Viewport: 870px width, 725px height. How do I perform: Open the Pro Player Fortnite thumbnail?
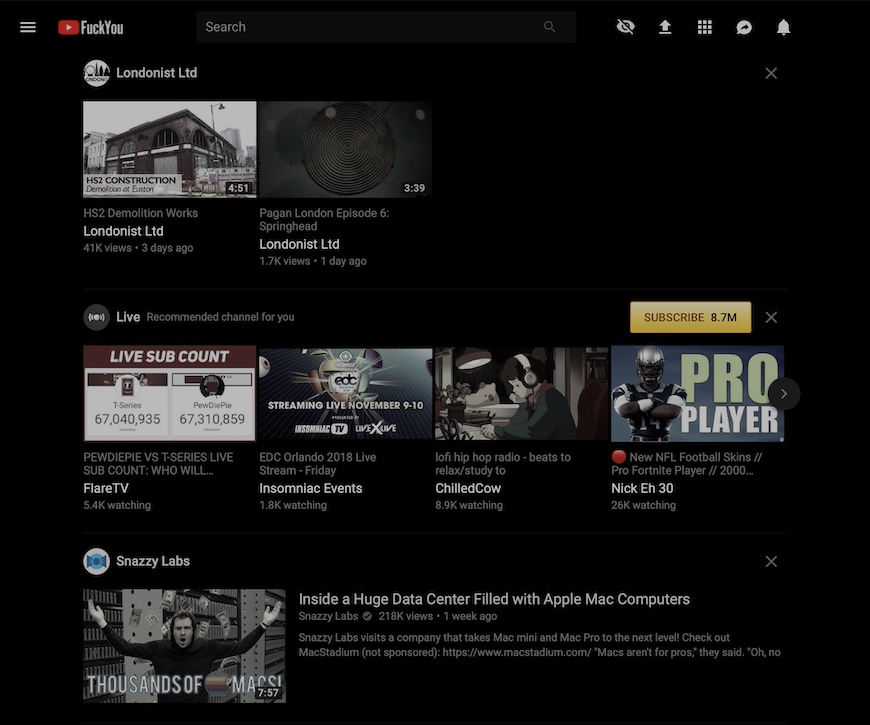[697, 393]
